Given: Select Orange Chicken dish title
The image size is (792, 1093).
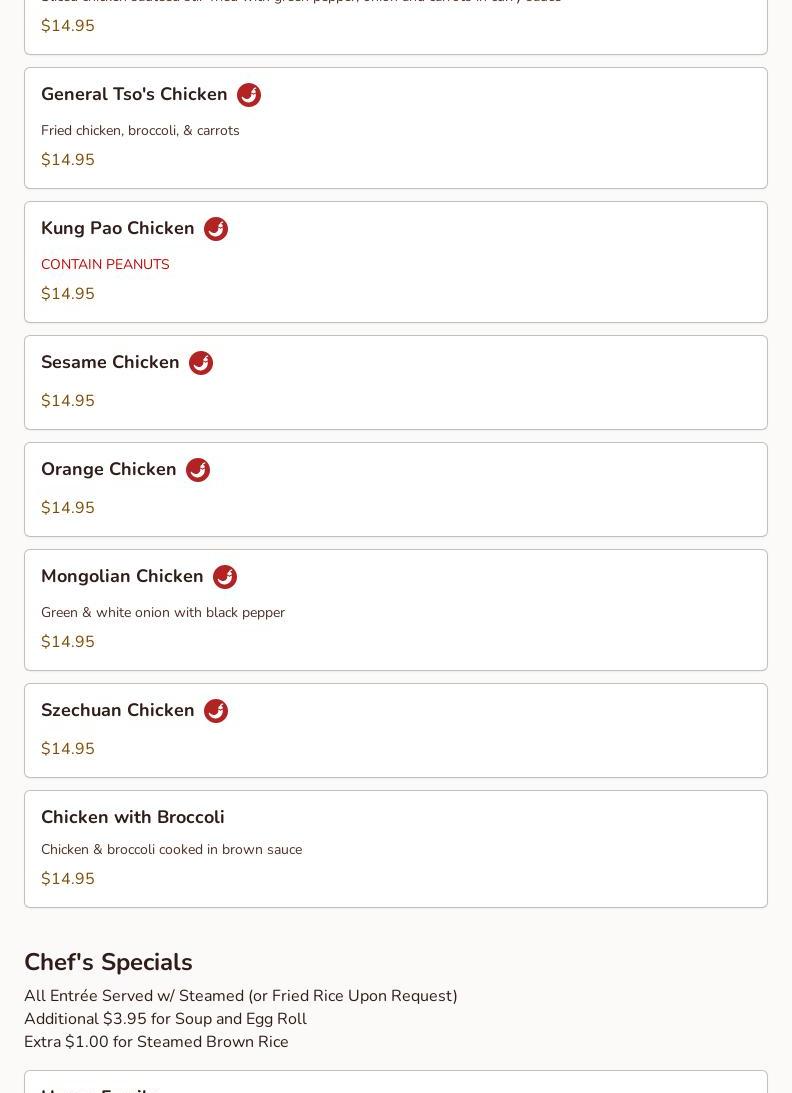Looking at the screenshot, I should (109, 469).
